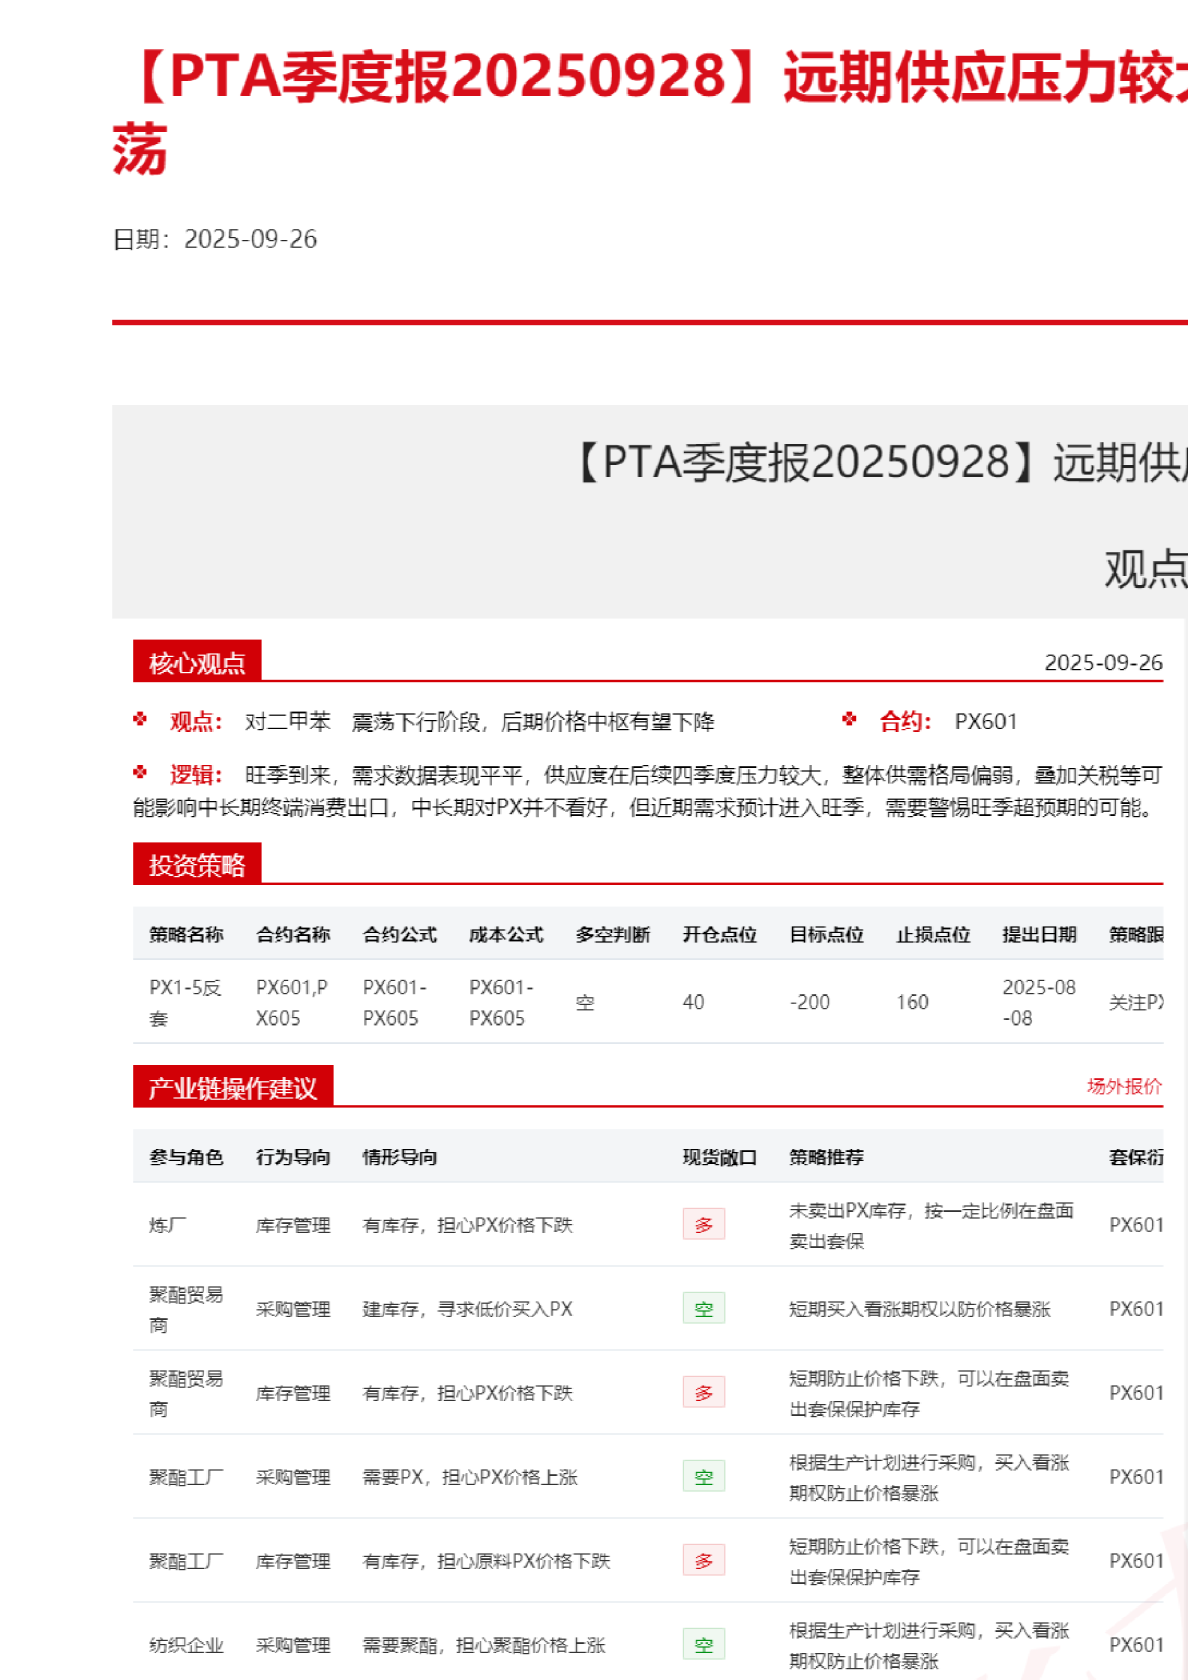Click the 多空判断 column header

point(612,935)
